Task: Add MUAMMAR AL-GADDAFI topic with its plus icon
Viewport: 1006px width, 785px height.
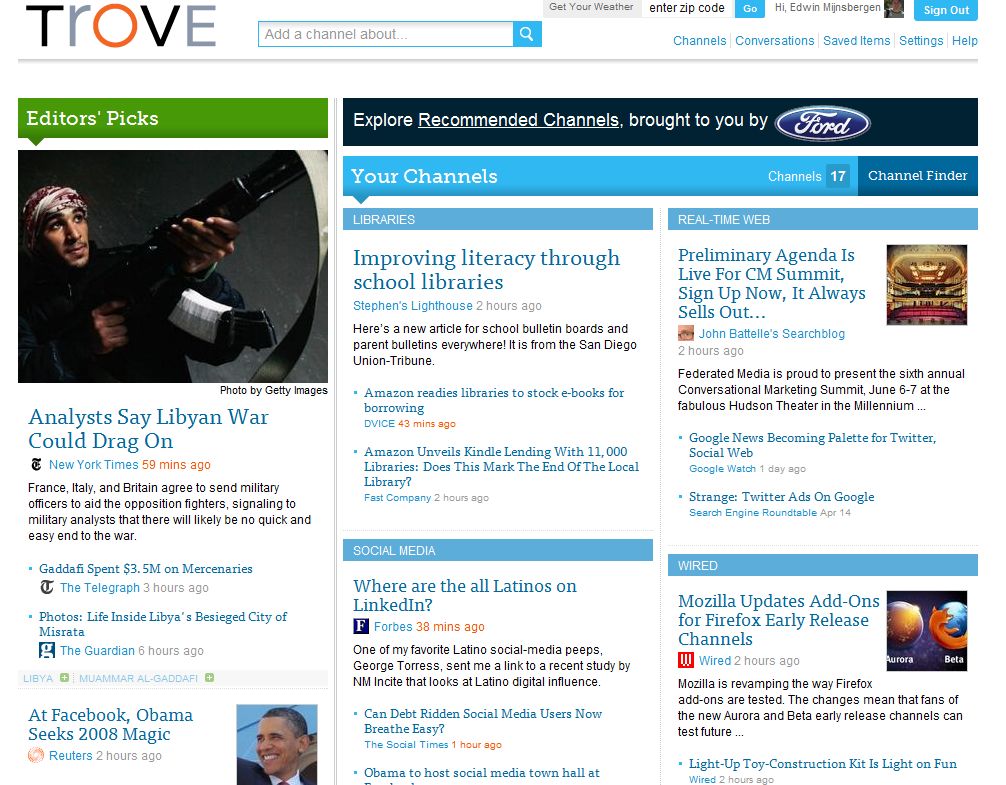Action: tap(209, 678)
